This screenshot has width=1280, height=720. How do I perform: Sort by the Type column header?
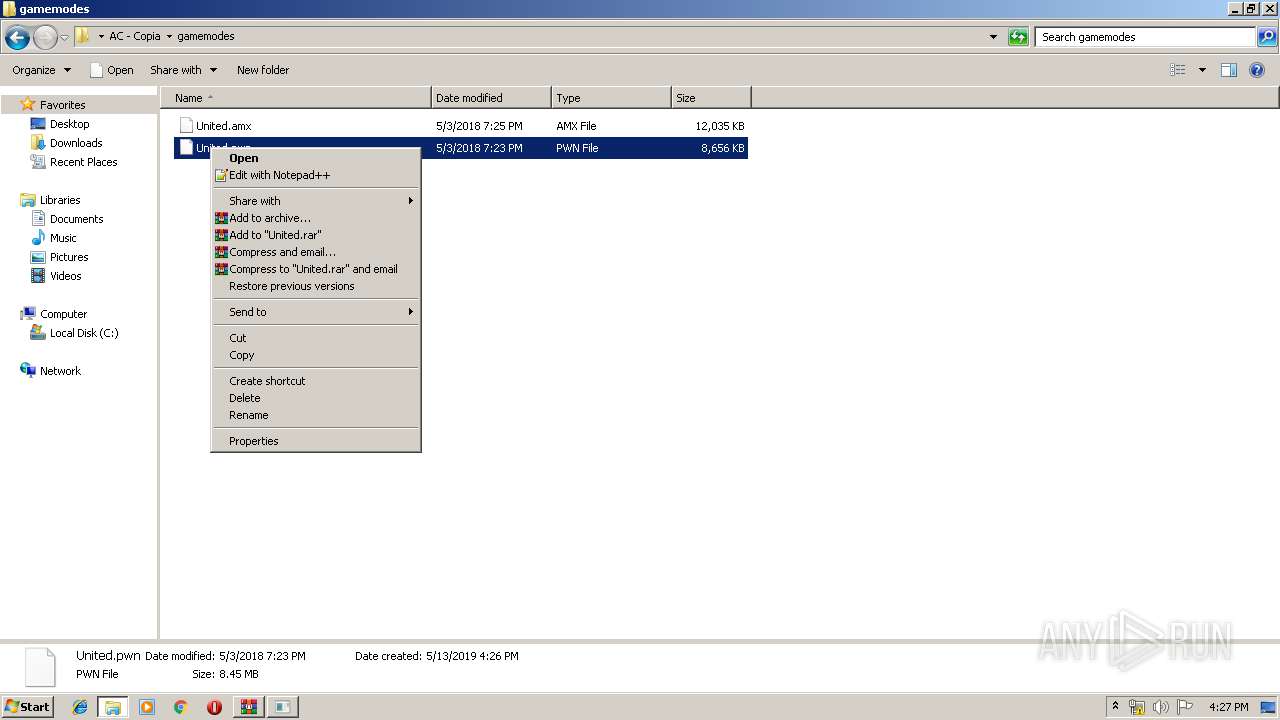click(611, 98)
